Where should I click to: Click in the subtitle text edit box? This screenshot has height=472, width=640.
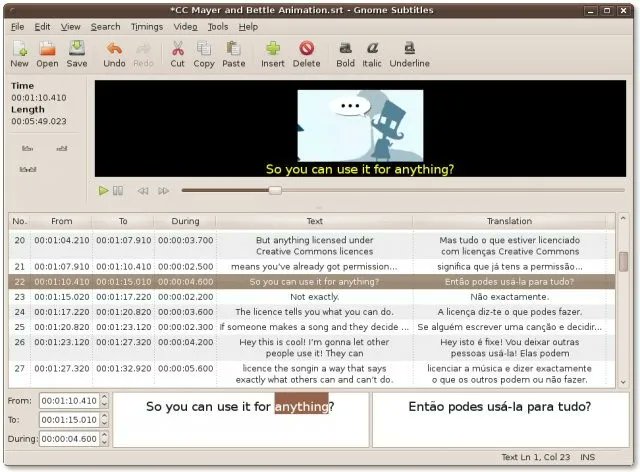point(241,420)
